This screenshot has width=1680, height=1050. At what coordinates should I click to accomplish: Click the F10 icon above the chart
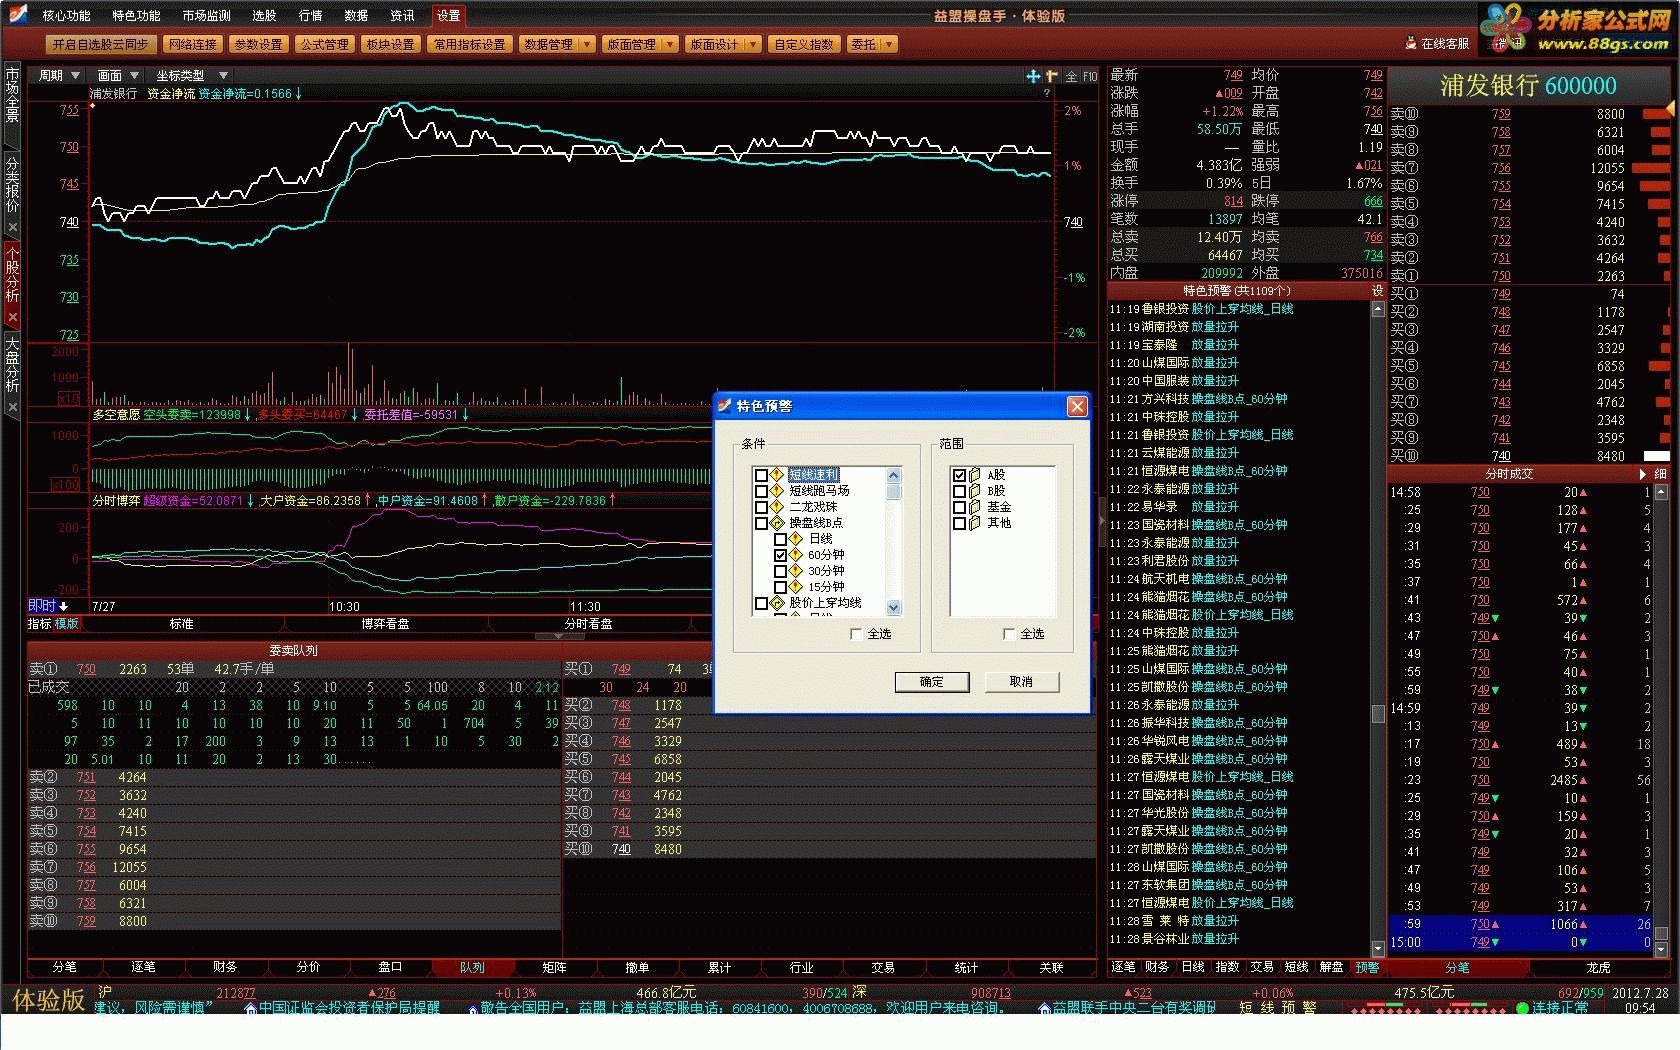point(1090,76)
